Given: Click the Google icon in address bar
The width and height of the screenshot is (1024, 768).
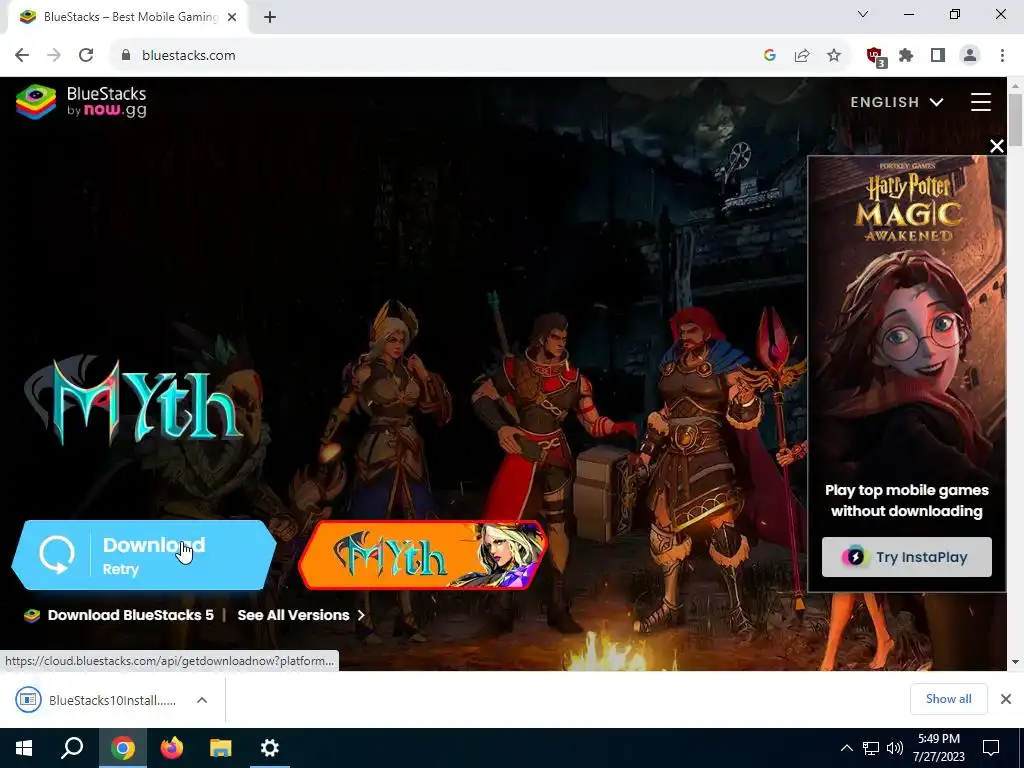Looking at the screenshot, I should tap(769, 56).
